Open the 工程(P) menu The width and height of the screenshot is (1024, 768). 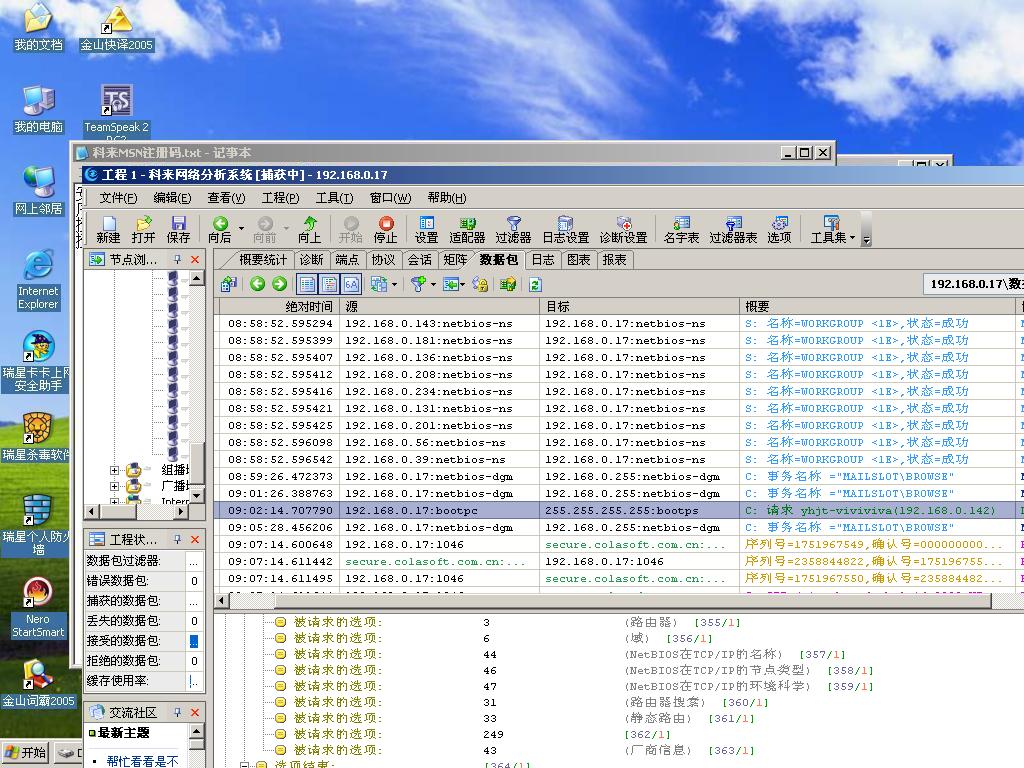[x=279, y=198]
